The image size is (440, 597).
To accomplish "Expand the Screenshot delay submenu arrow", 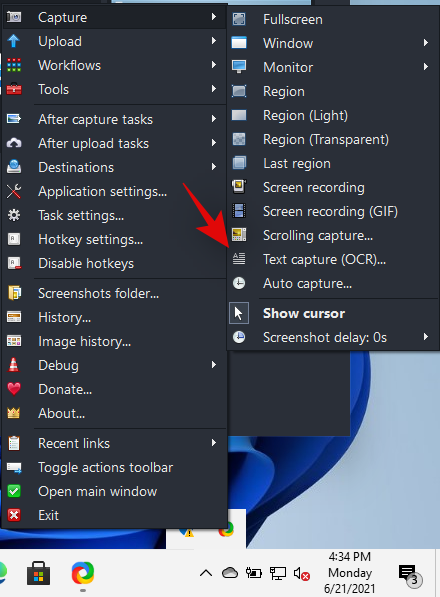I will [x=426, y=336].
